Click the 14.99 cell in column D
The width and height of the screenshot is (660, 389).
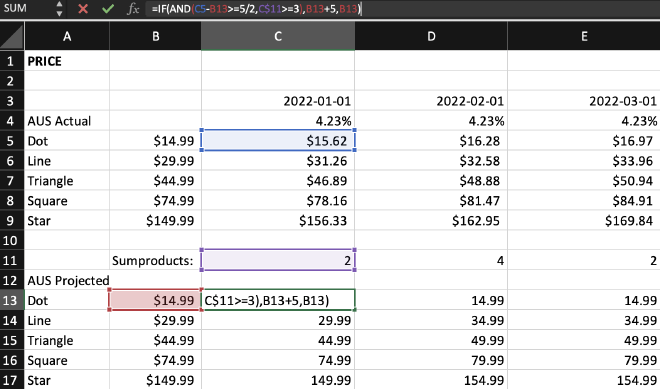pyautogui.click(x=431, y=301)
